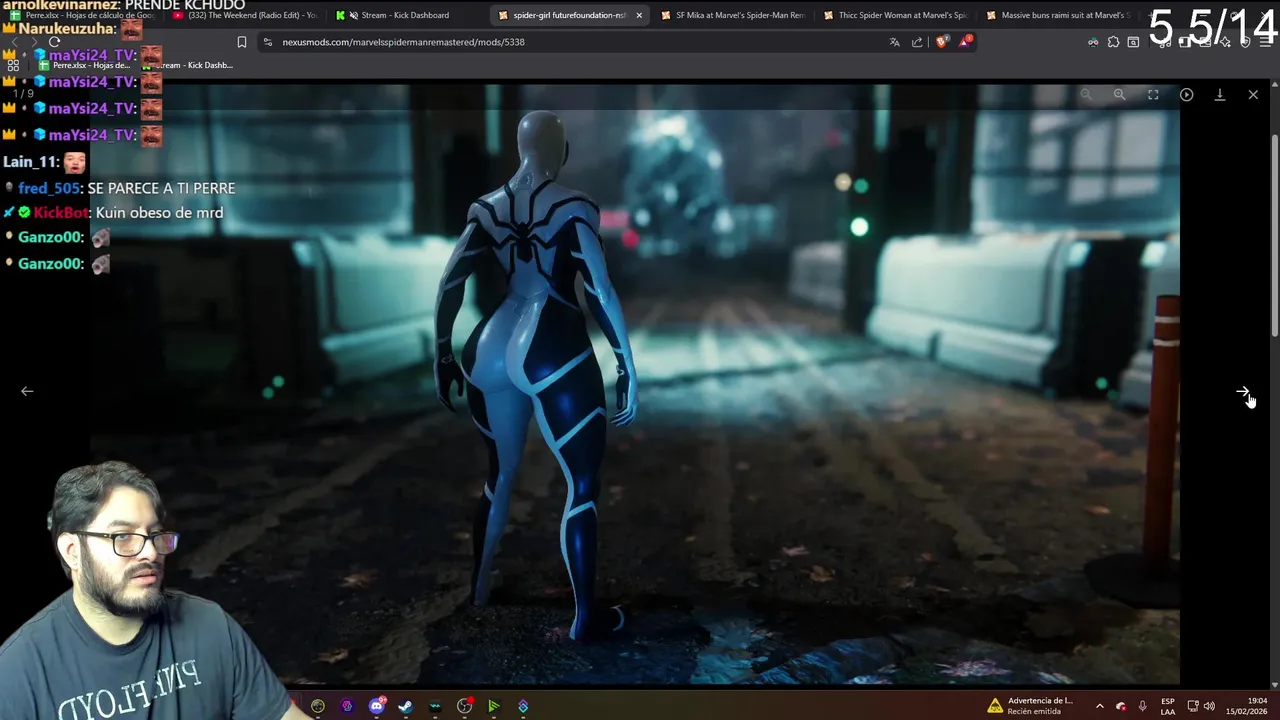This screenshot has width=1280, height=720.
Task: Open the Massive buns raimi suit tab
Action: click(1060, 15)
